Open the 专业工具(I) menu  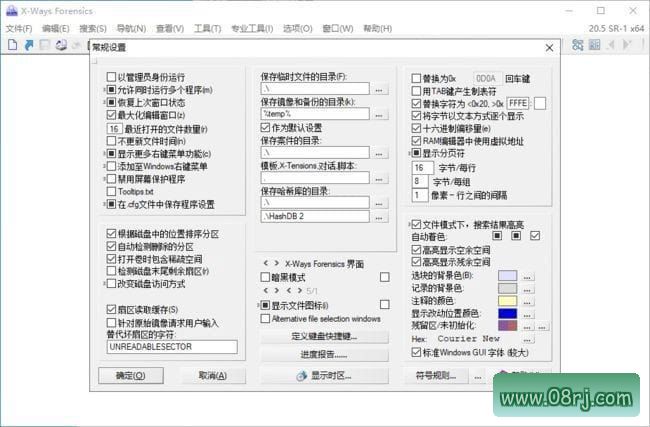252,28
